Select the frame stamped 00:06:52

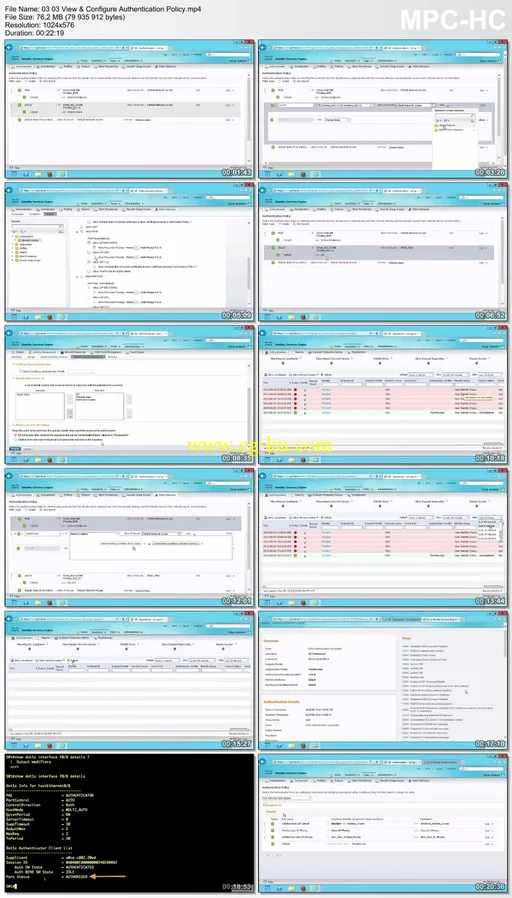coord(383,252)
